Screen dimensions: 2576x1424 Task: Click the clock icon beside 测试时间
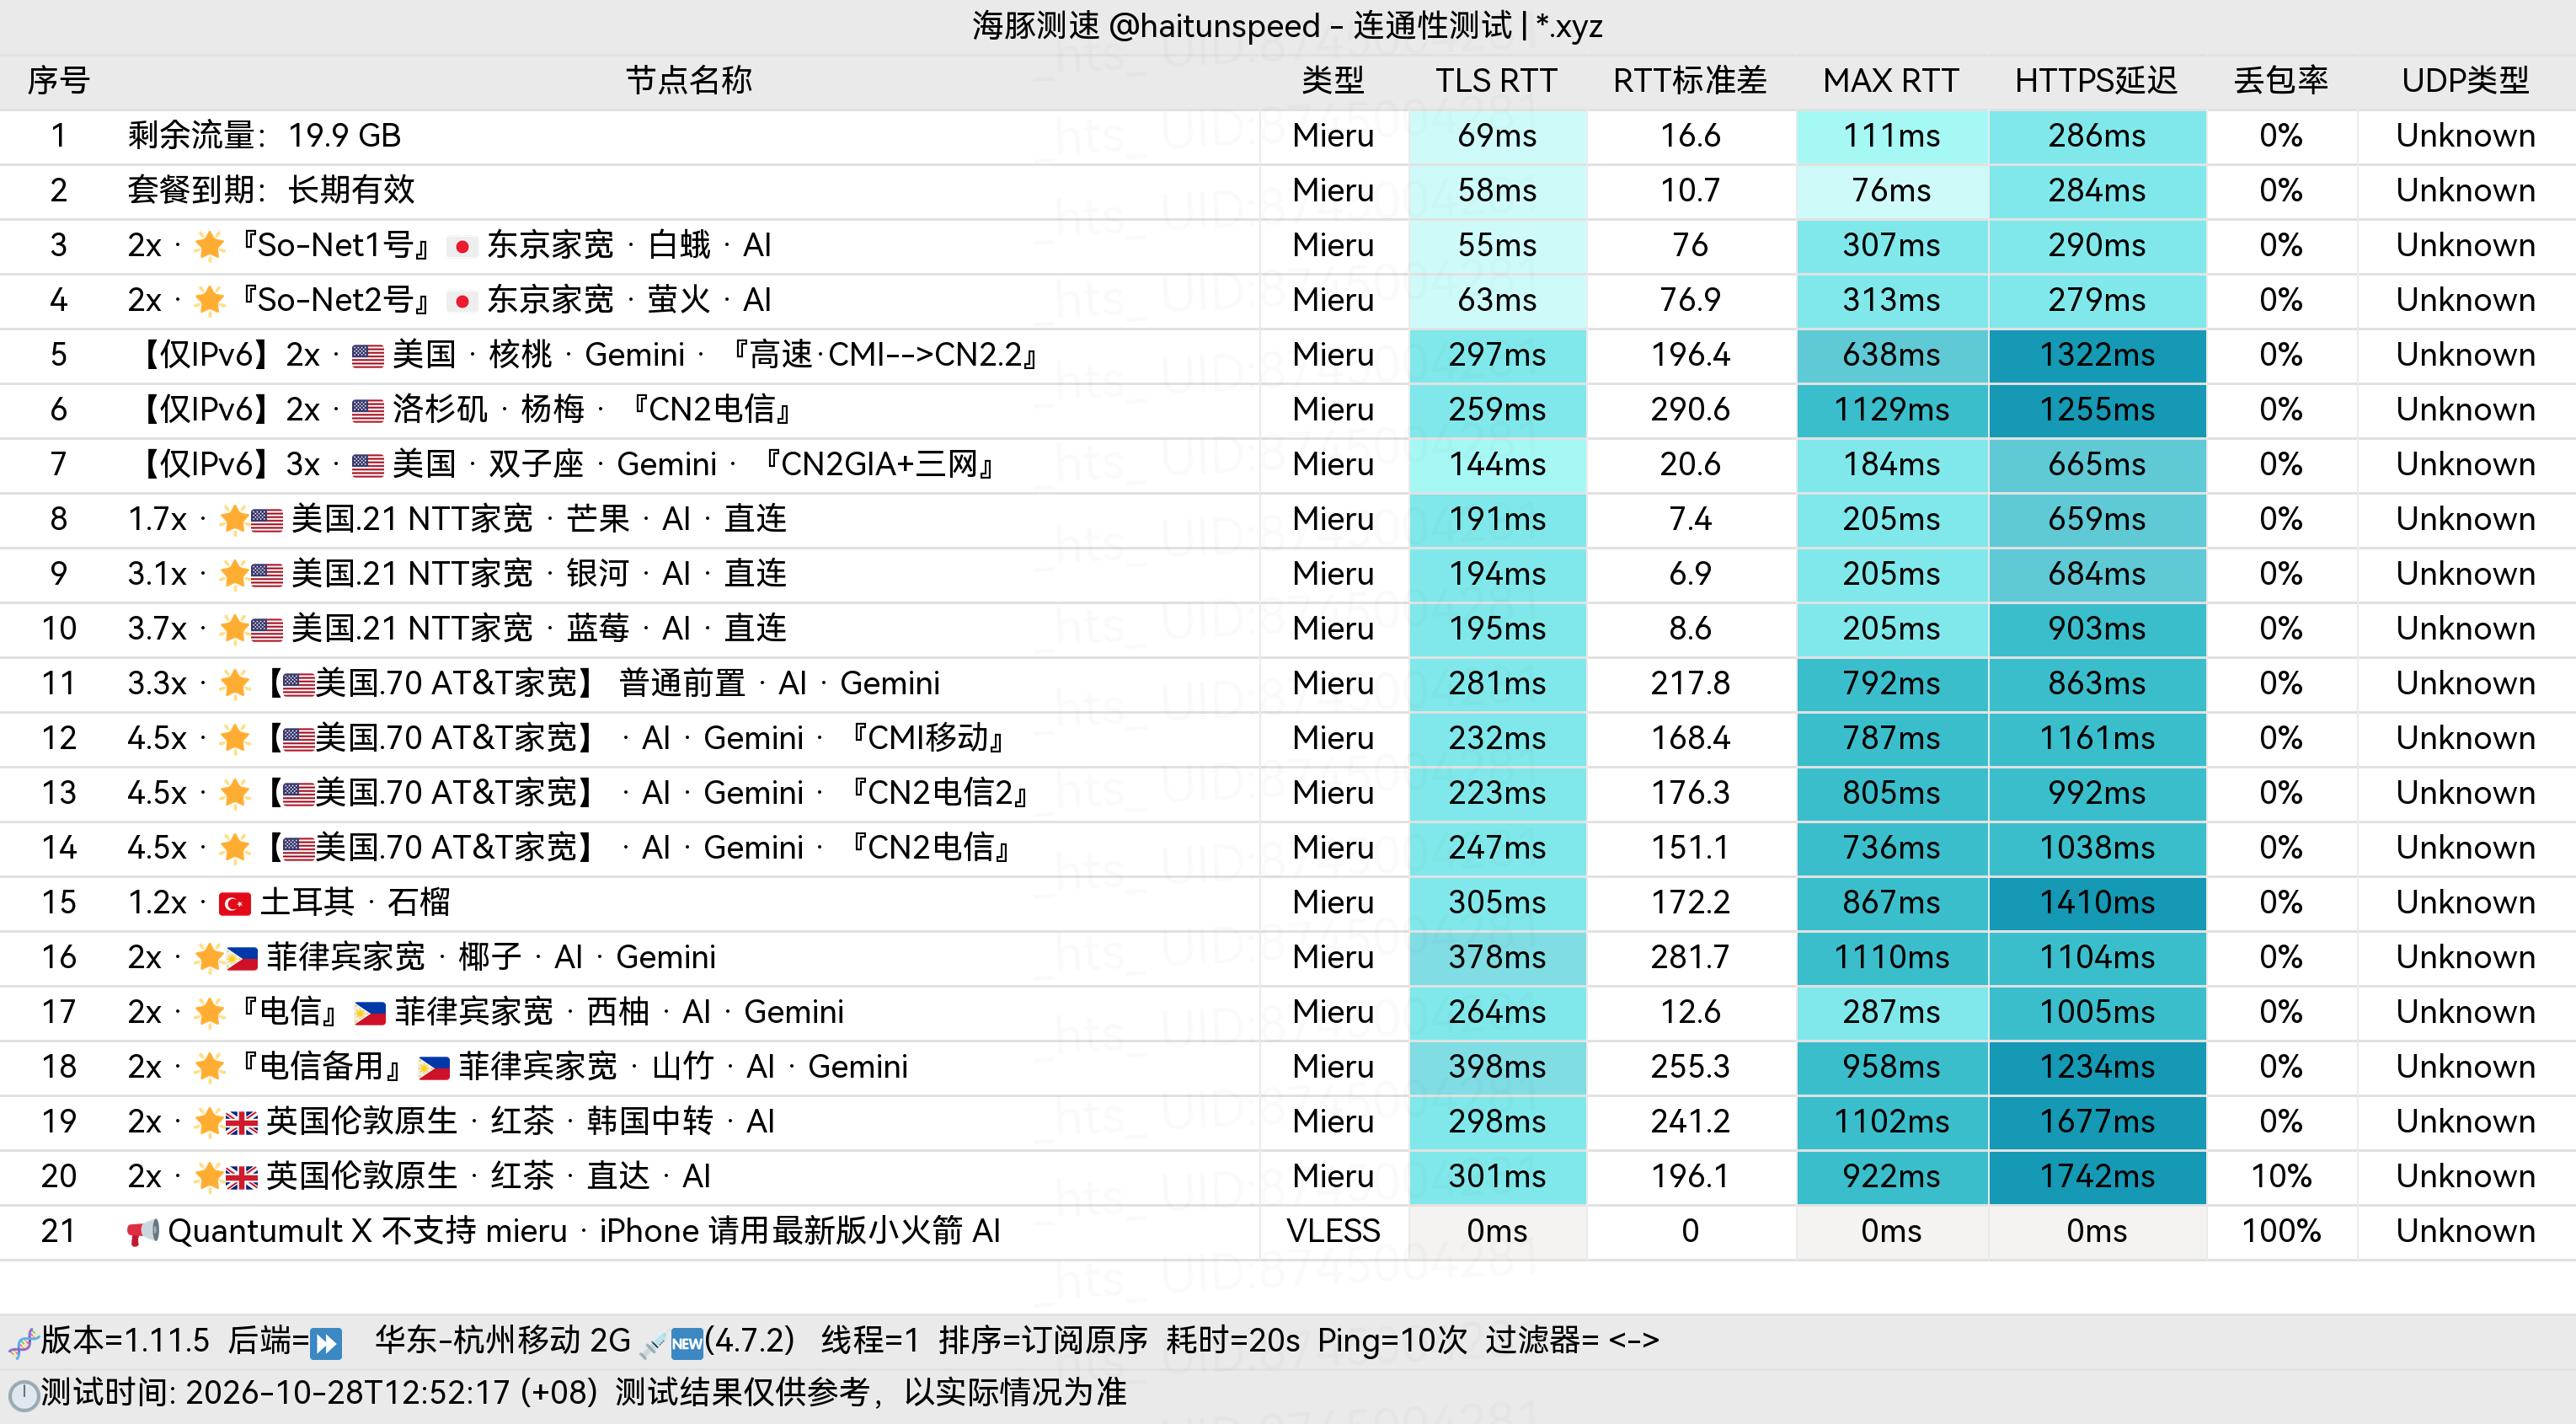[x=24, y=1395]
